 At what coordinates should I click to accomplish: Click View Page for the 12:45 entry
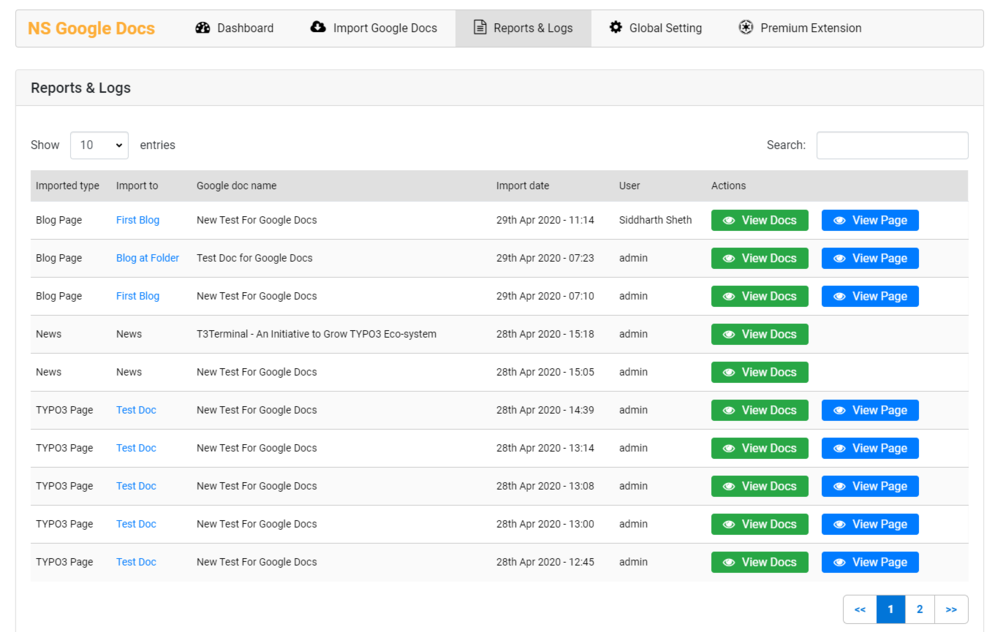point(869,562)
